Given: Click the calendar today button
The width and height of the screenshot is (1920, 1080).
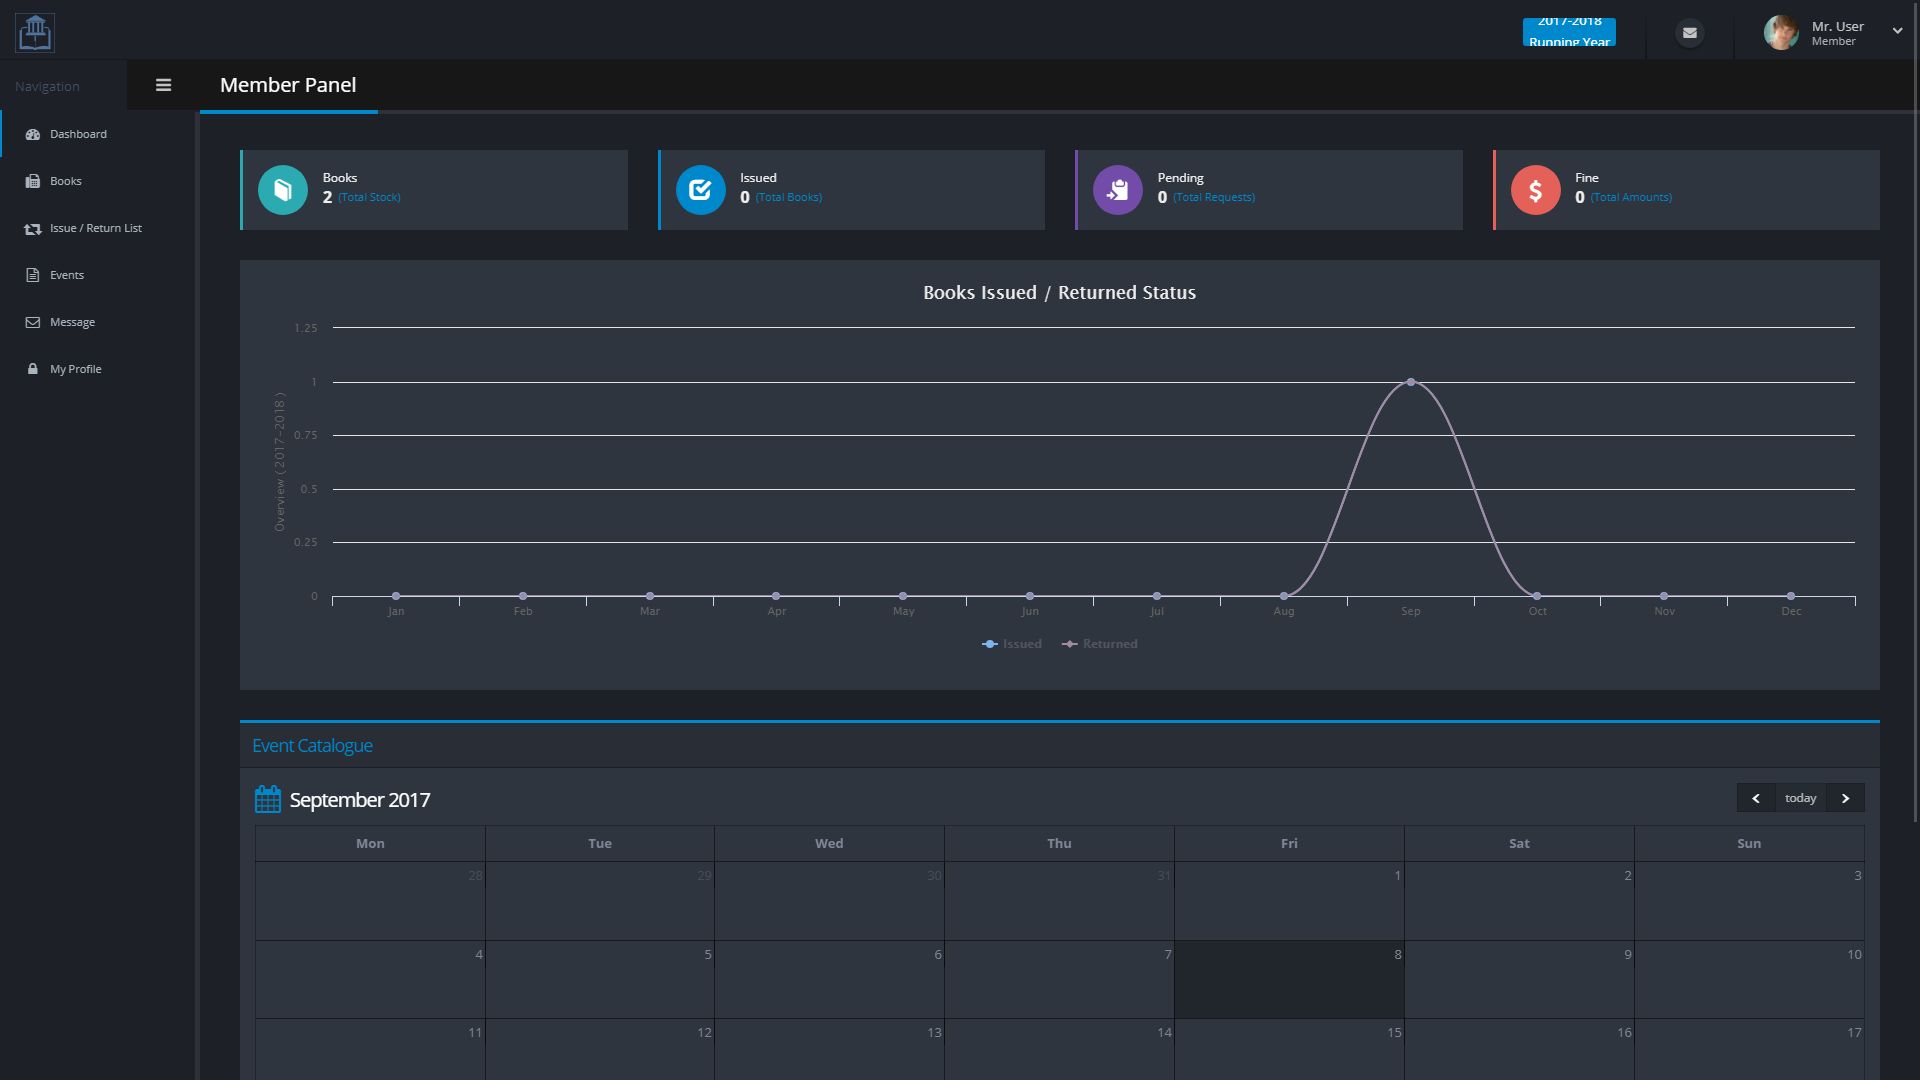Looking at the screenshot, I should point(1800,798).
